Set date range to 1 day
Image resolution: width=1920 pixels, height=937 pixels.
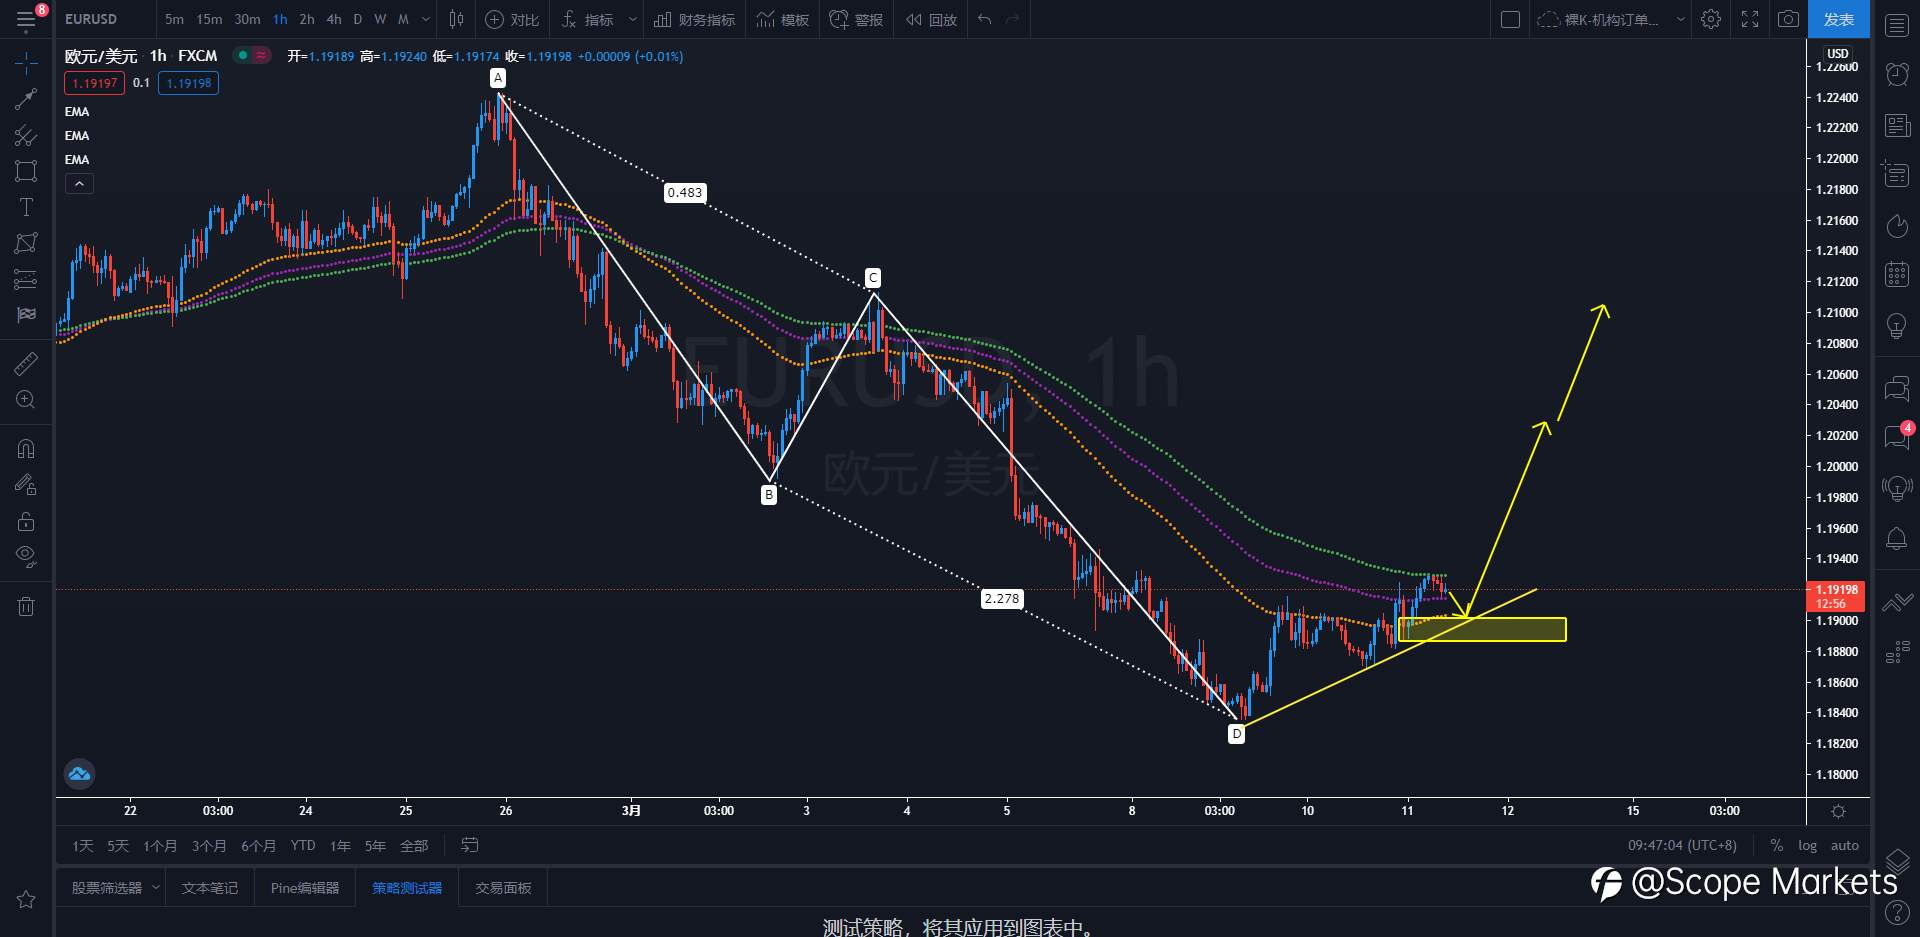83,846
